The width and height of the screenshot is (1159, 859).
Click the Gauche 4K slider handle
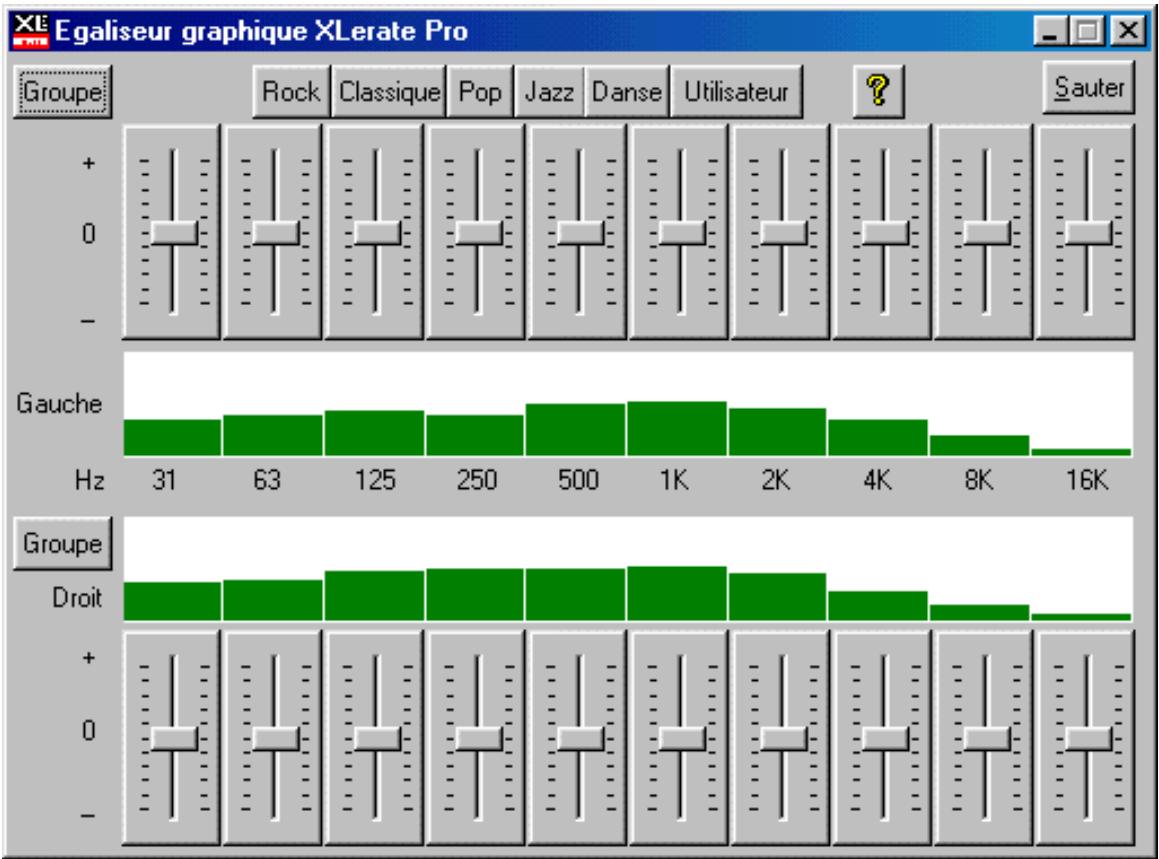(885, 233)
